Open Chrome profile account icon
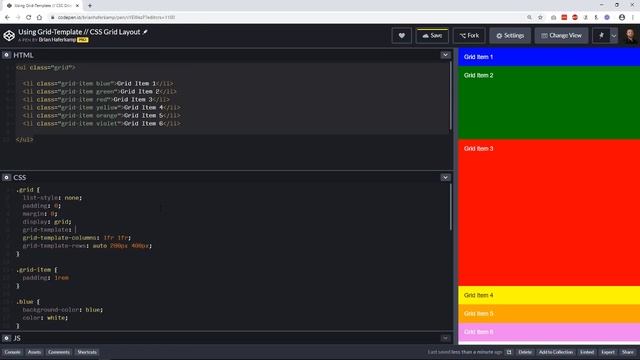Screen dimensions: 640x360 622,18
